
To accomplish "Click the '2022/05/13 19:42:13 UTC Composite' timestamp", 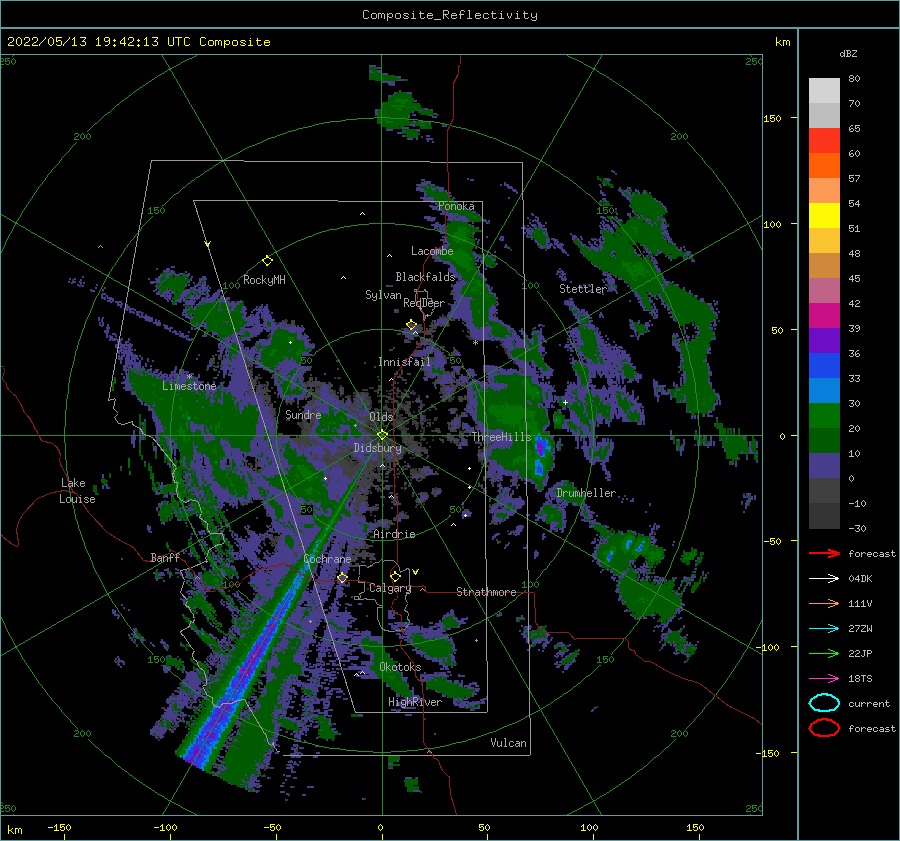I will [x=138, y=42].
